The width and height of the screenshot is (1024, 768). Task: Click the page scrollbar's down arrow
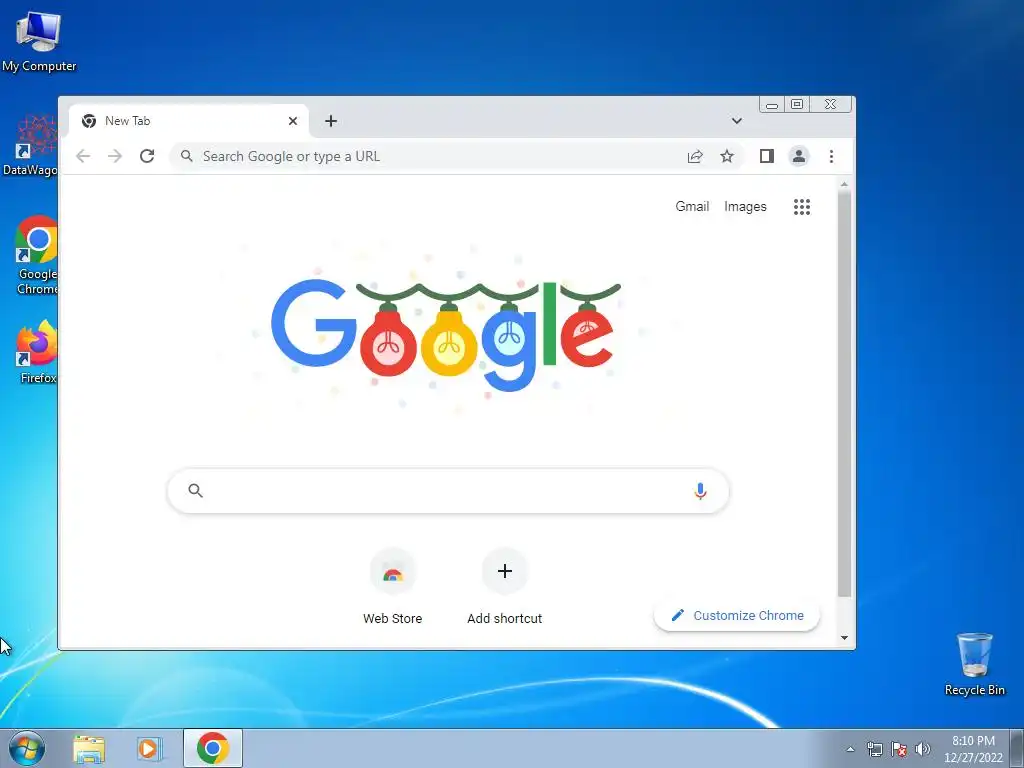pyautogui.click(x=844, y=638)
